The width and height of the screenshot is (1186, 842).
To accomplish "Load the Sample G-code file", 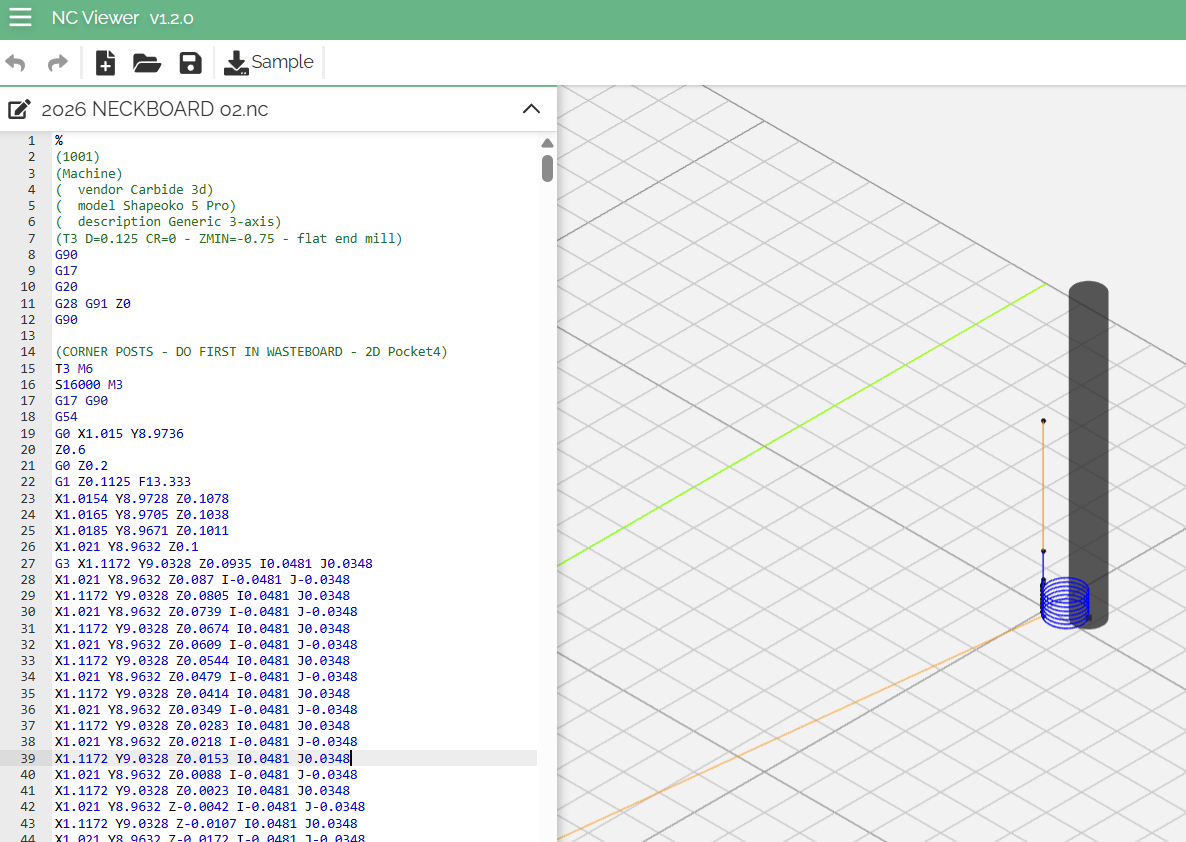I will pos(269,63).
